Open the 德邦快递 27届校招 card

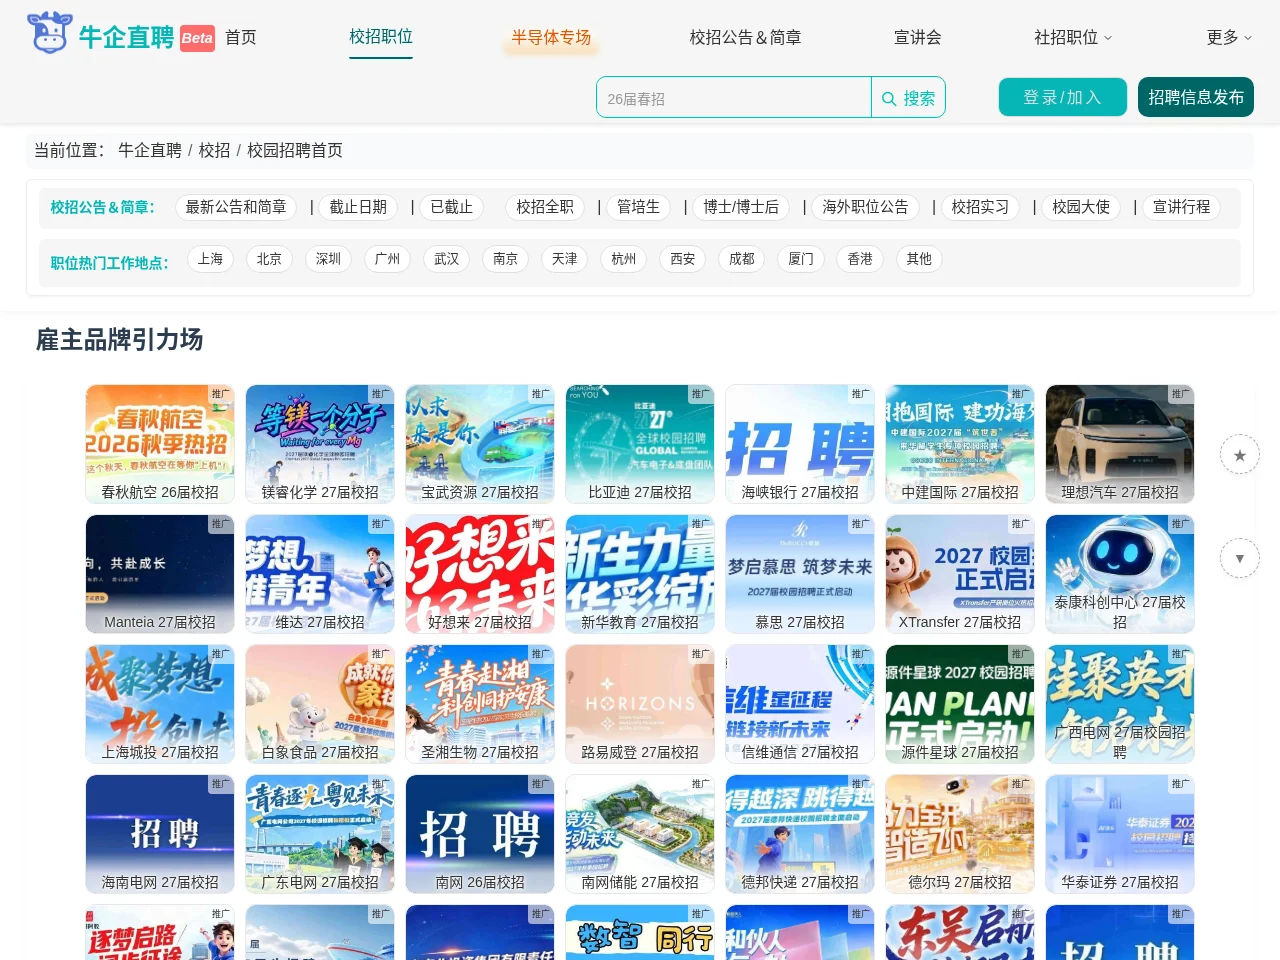(x=800, y=834)
